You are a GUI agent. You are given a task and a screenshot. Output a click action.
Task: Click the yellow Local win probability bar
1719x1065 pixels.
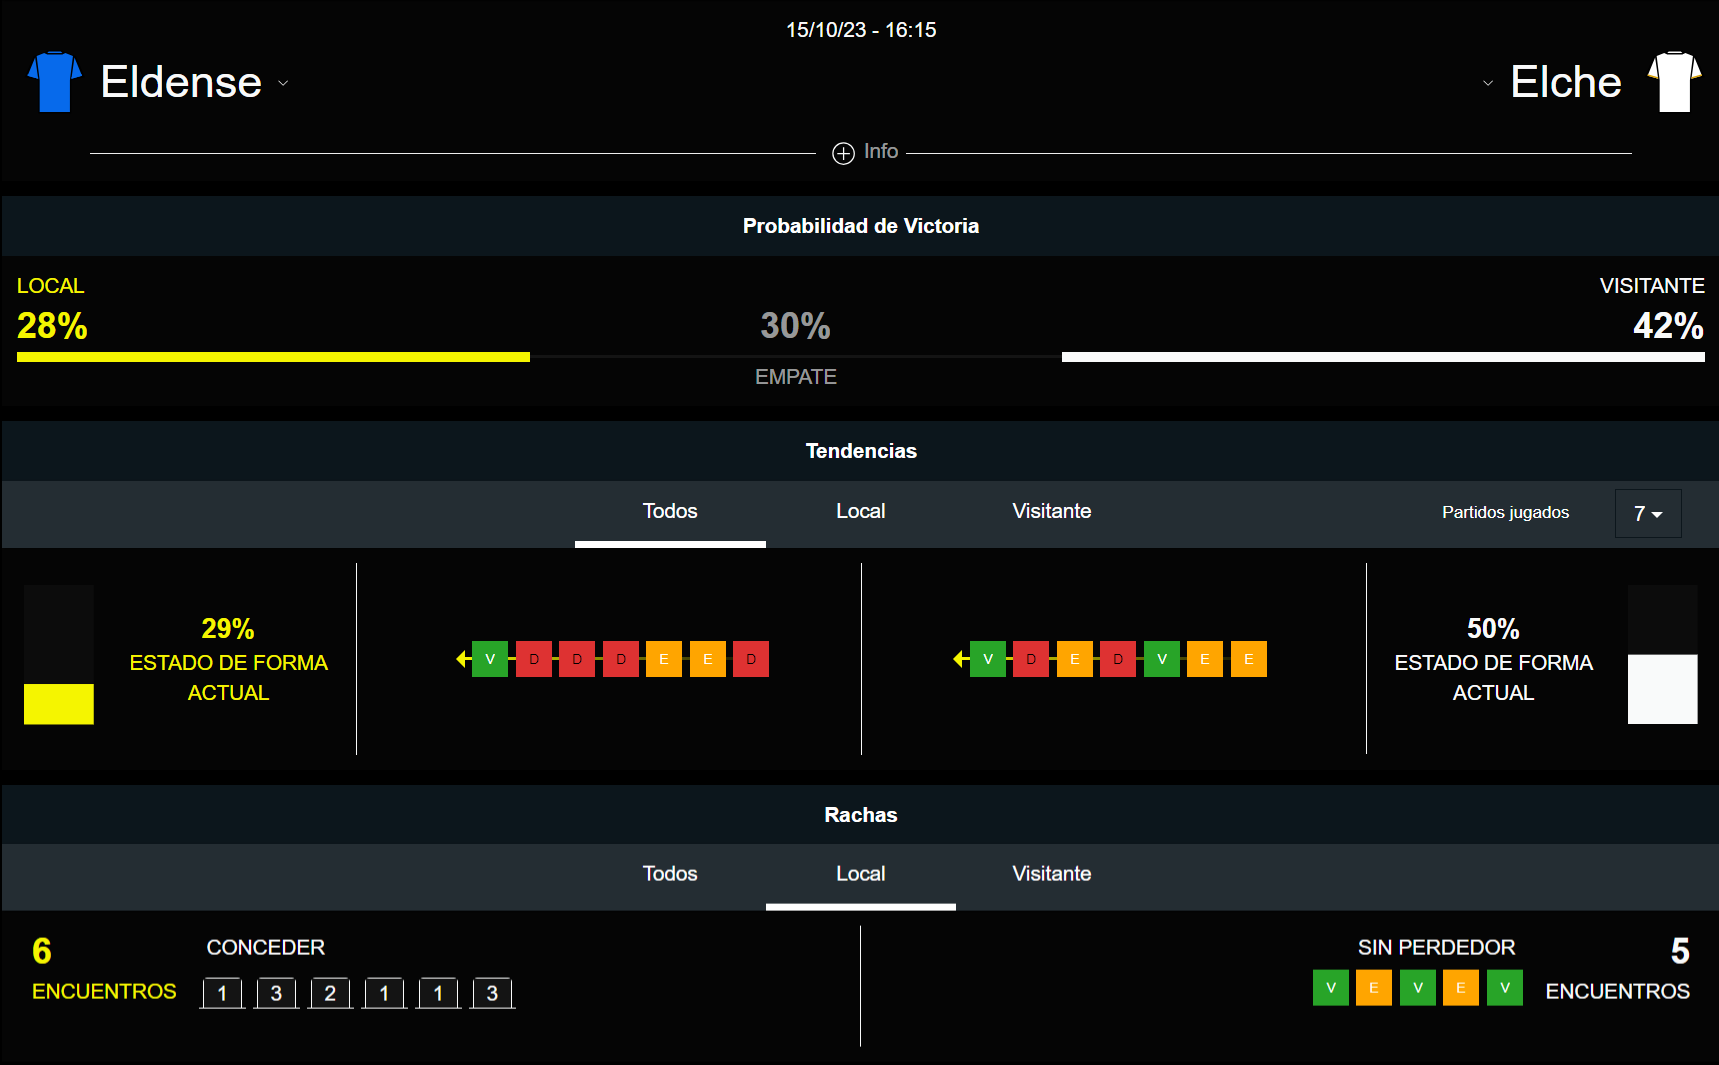pos(273,357)
